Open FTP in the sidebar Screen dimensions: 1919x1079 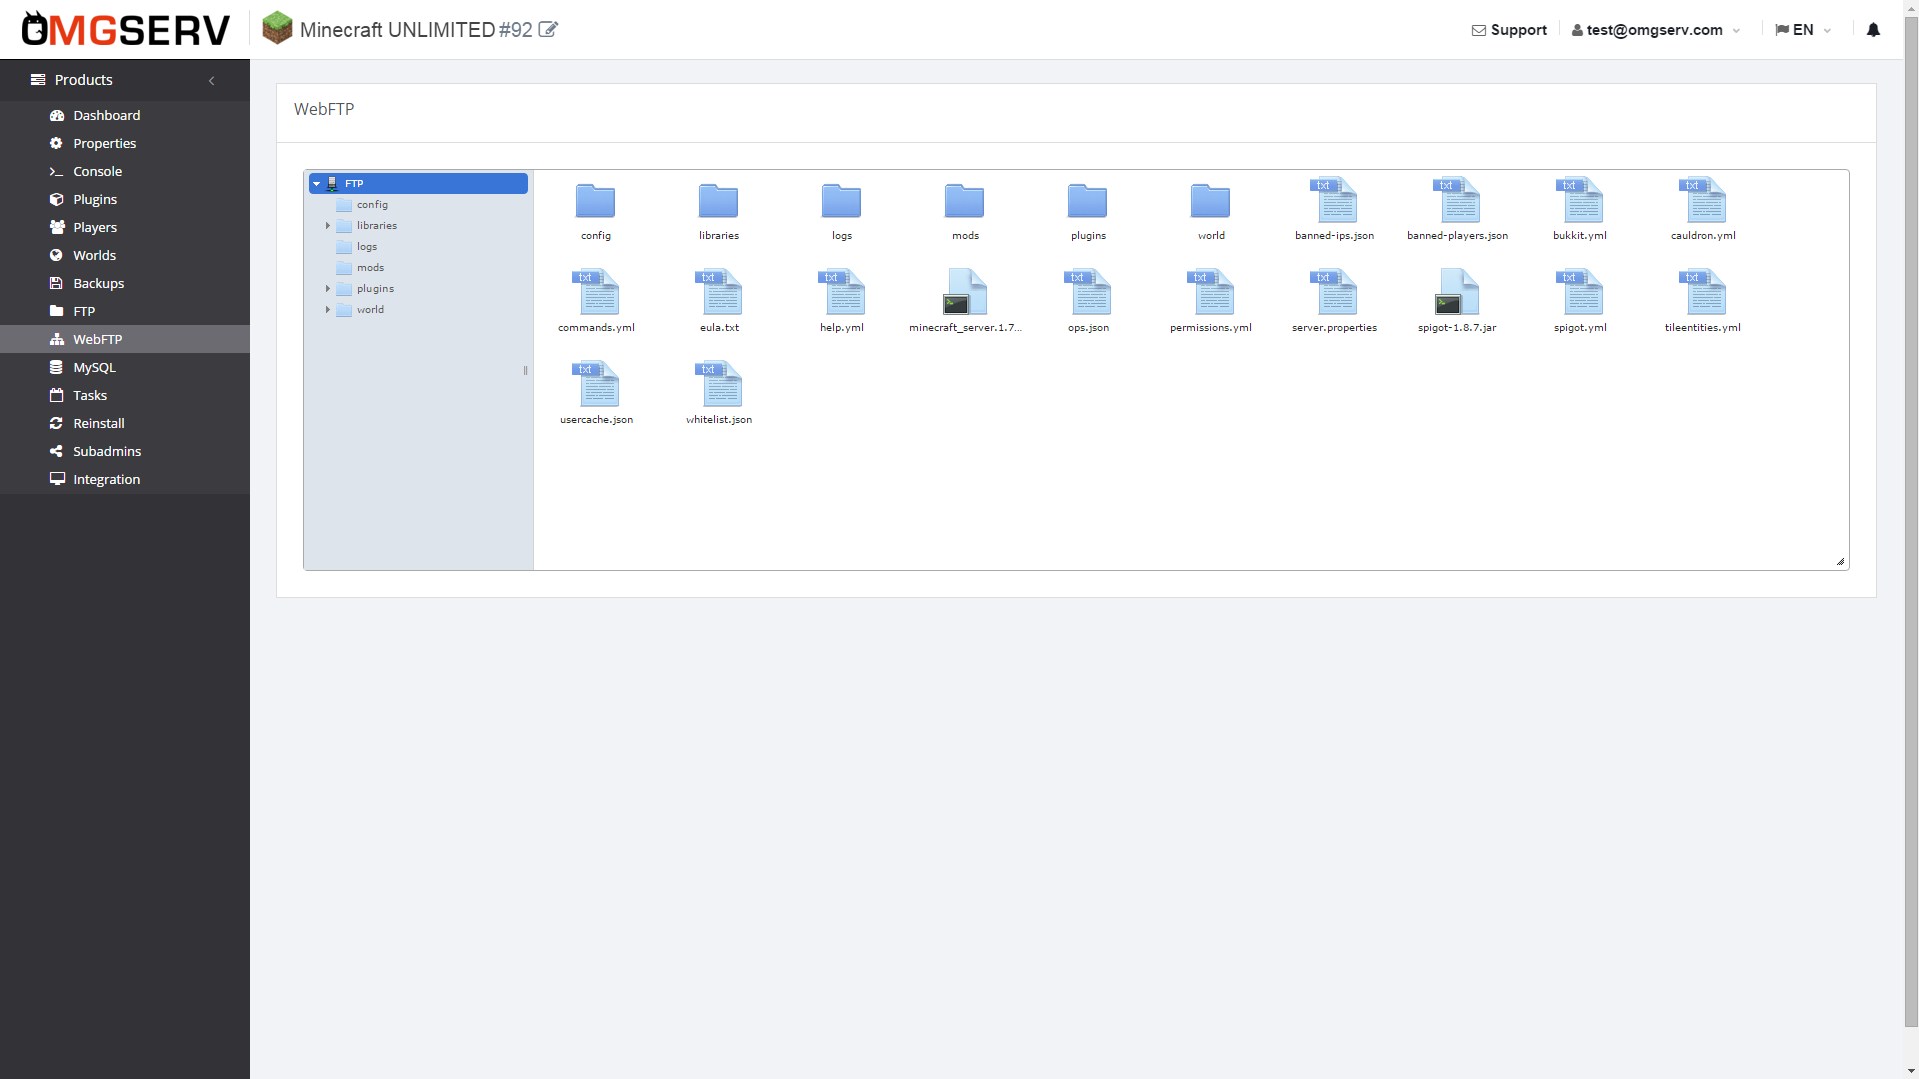(x=125, y=311)
